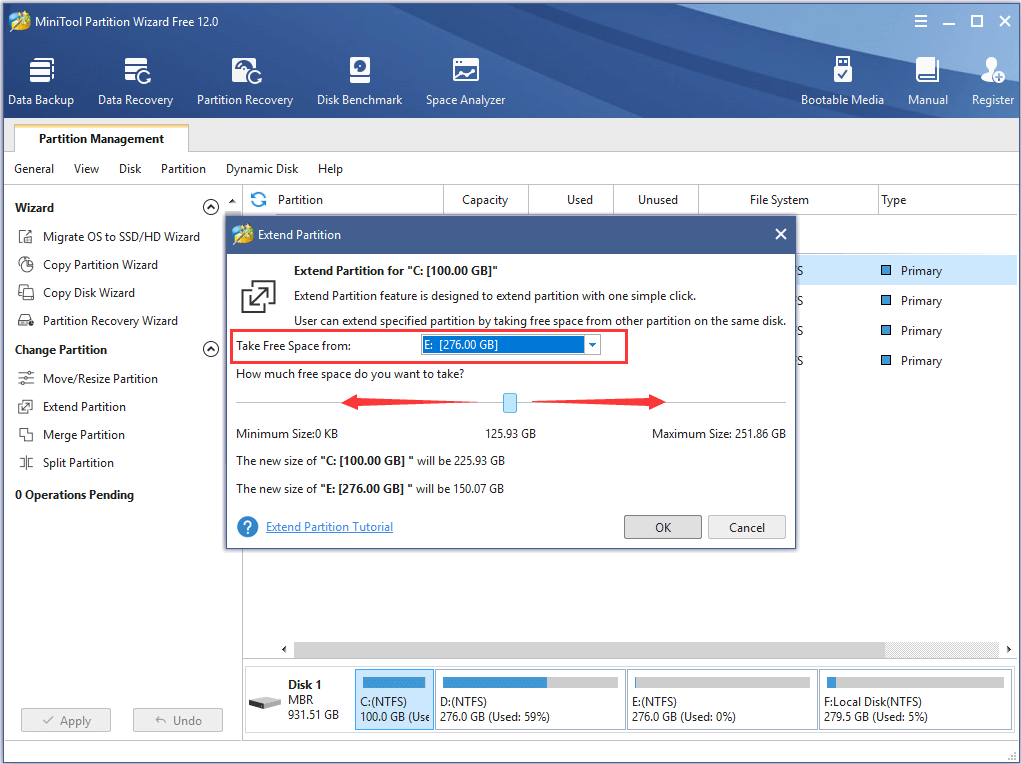This screenshot has height=764, width=1021.
Task: Click the "0 Operations Pending" text
Action: [74, 494]
